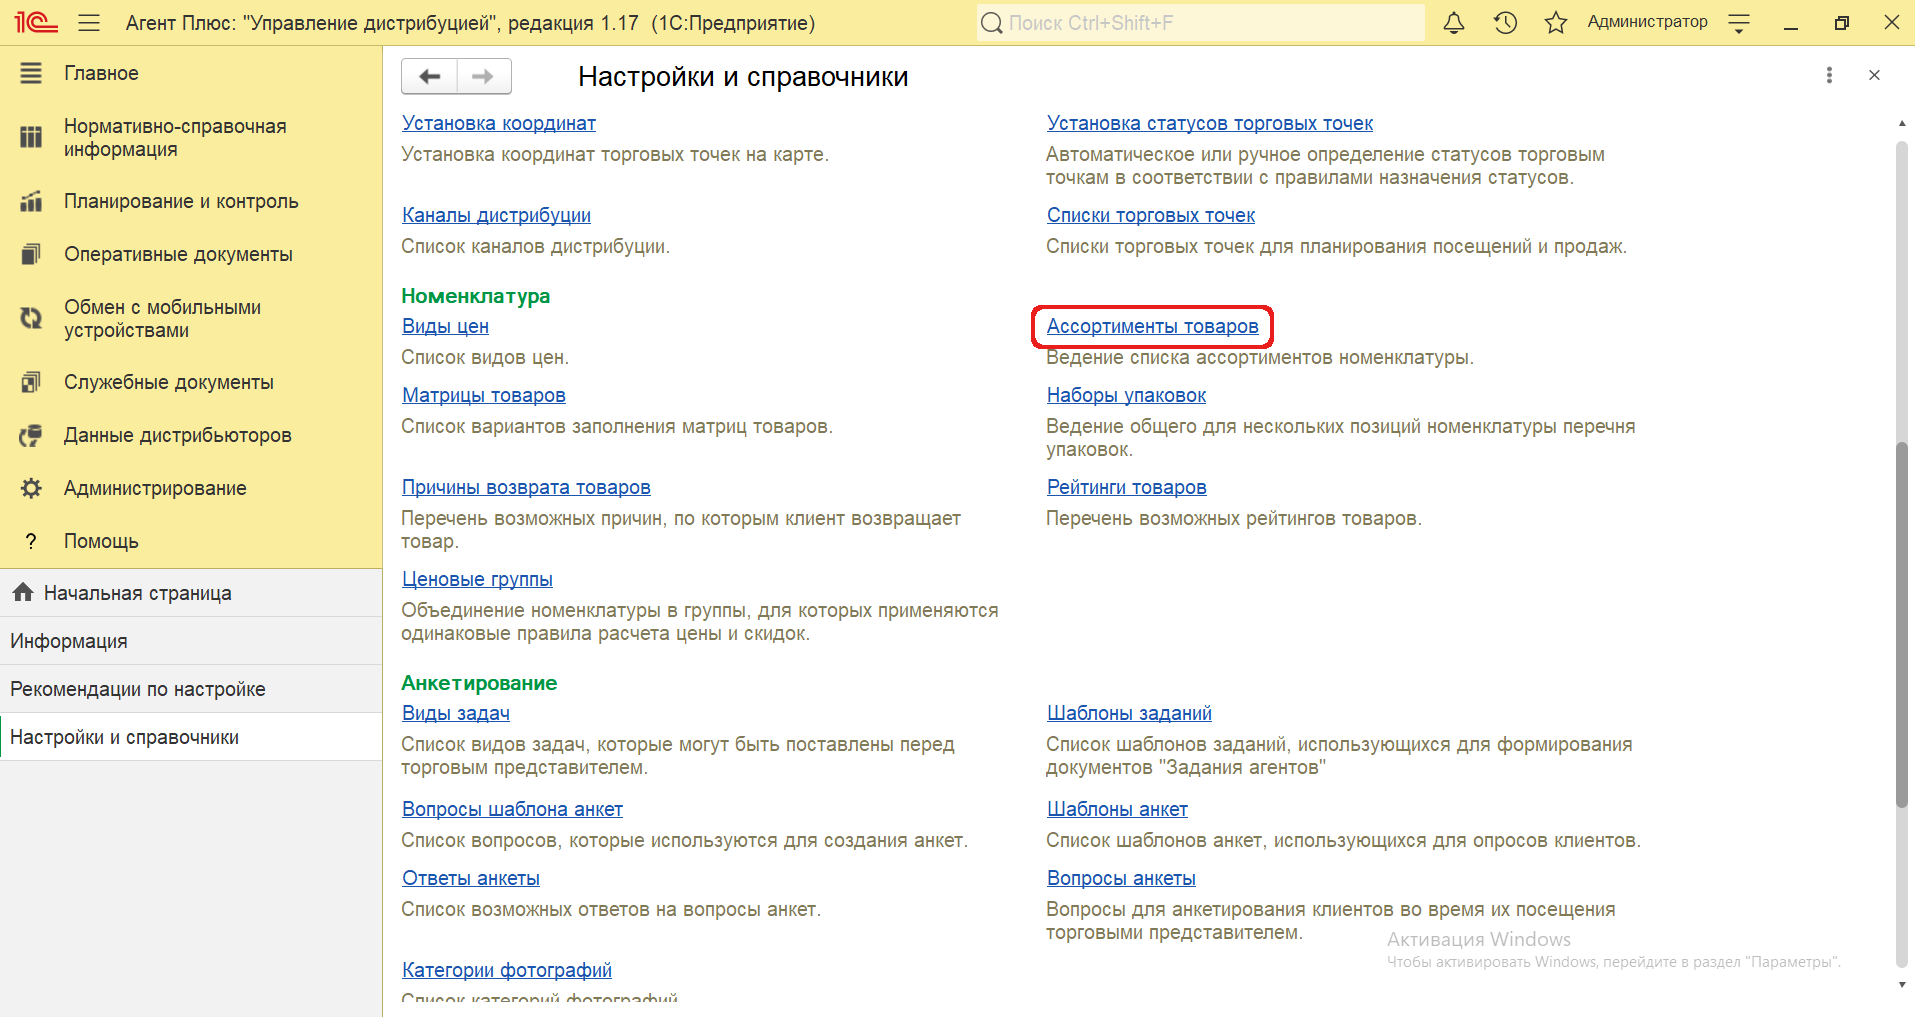Click the hamburger menu beside the 1C logo
The height and width of the screenshot is (1017, 1915).
click(89, 23)
